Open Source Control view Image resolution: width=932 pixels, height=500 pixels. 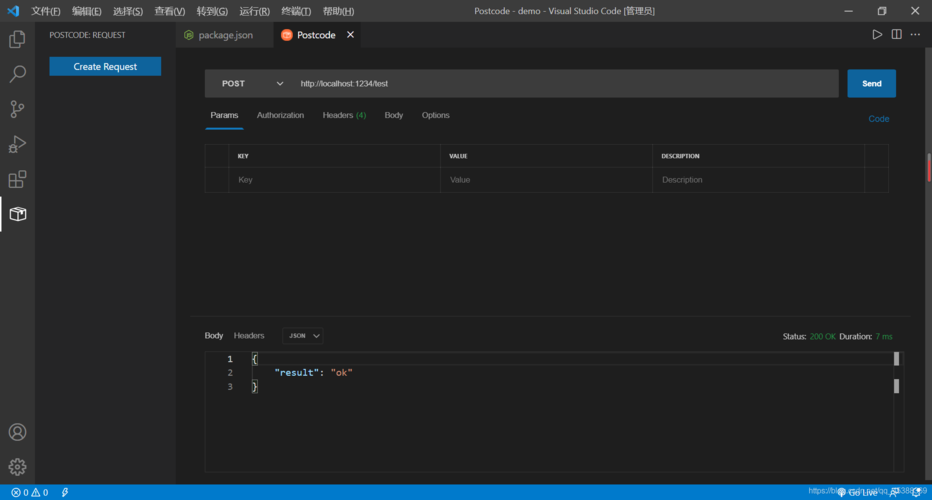point(17,109)
